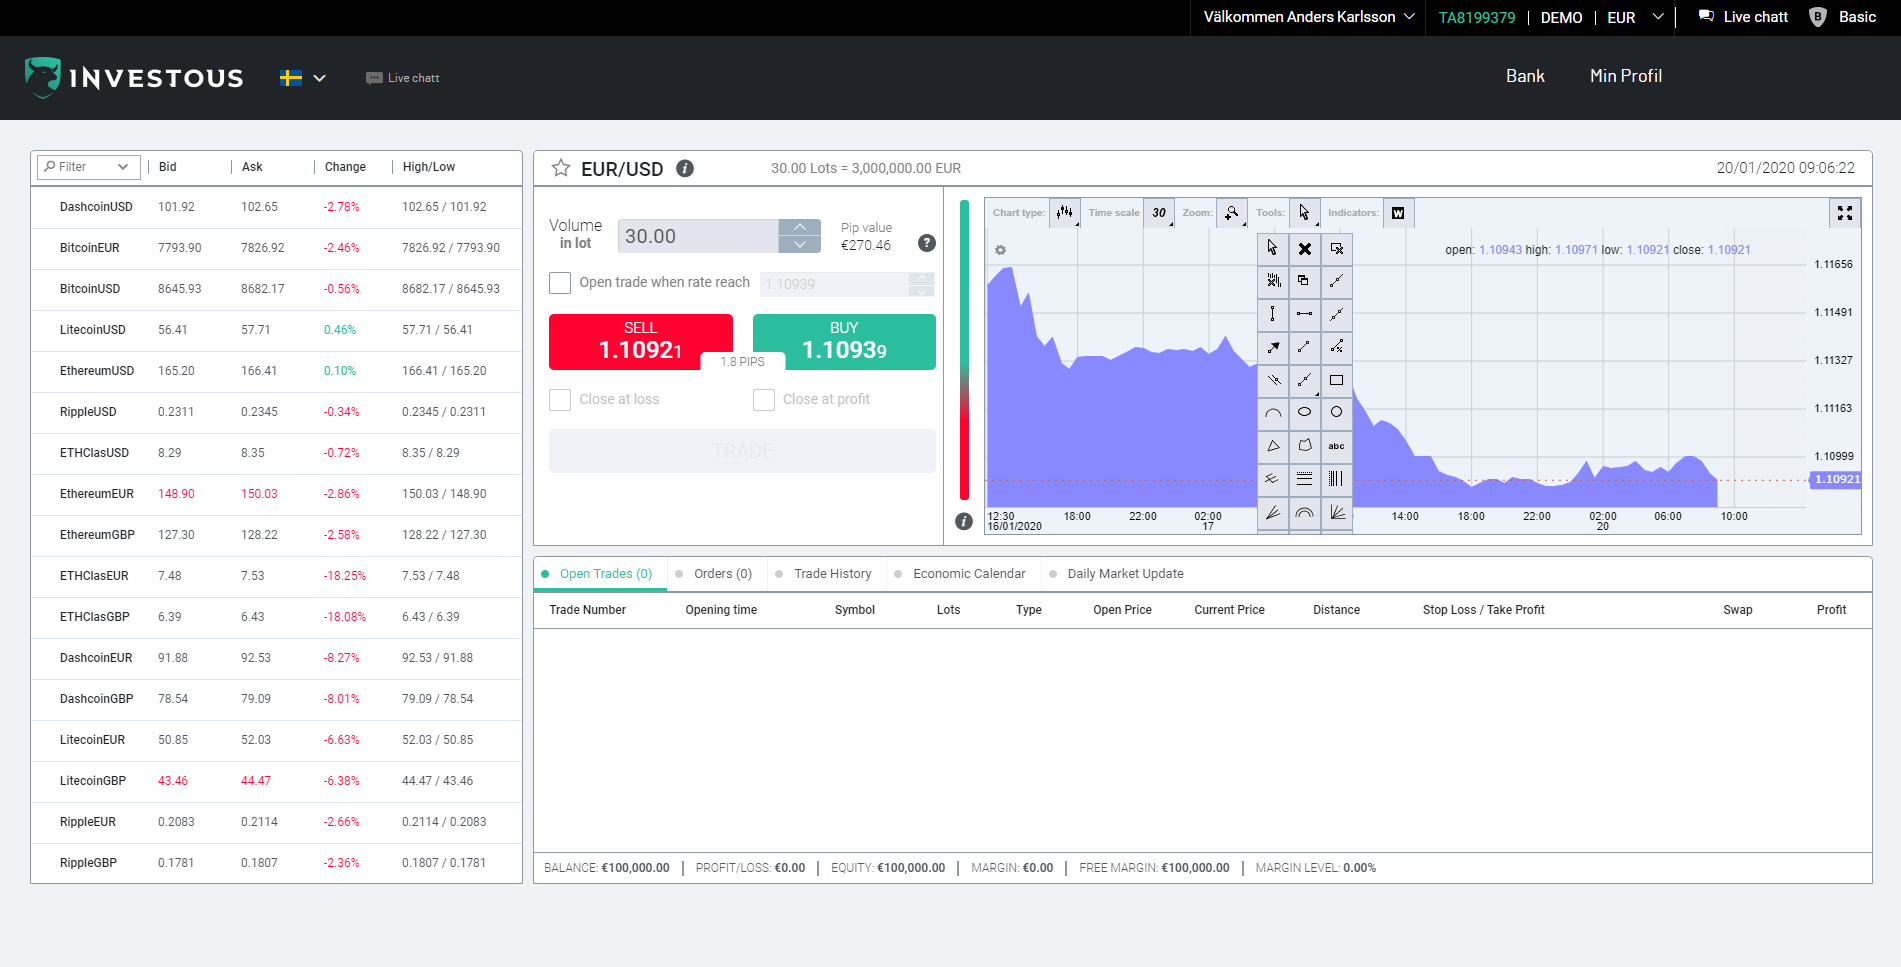Click the Volume in lot field
Viewport: 1901px width, 967px height.
(x=698, y=236)
